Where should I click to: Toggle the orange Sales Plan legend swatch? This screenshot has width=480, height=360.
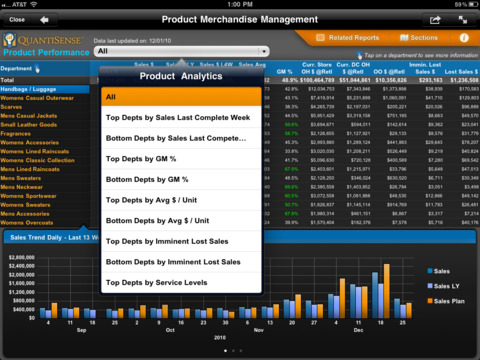click(x=430, y=301)
